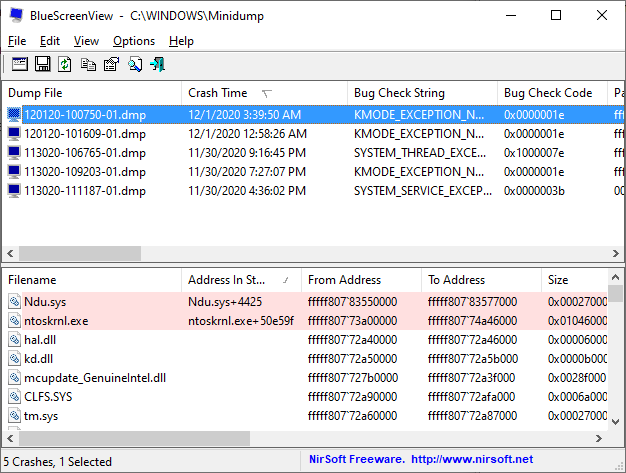Viewport: 626px width, 473px height.
Task: Click crash time 12/1/2020 3:39:50 AM
Action: pos(245,115)
